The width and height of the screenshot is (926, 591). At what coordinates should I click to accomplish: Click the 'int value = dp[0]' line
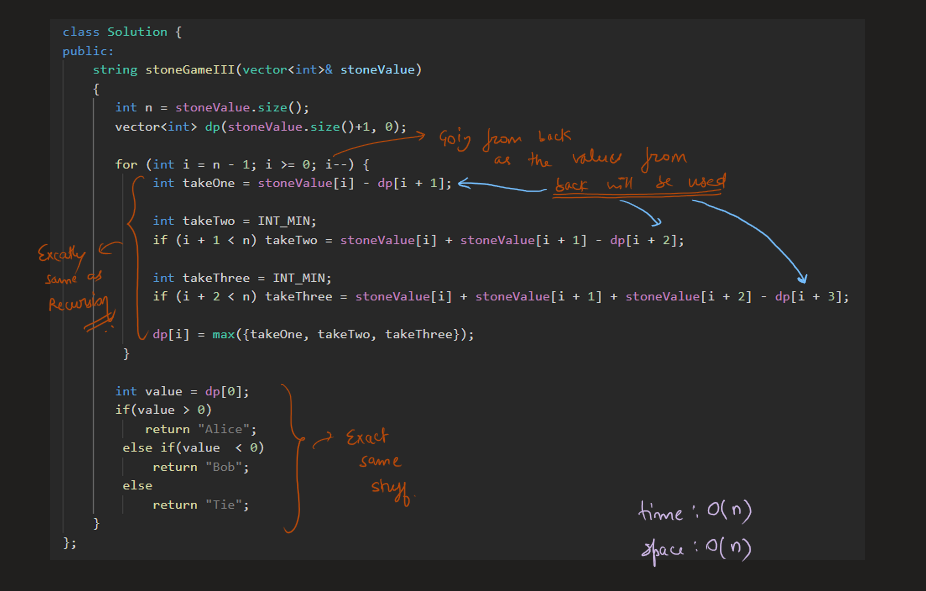[182, 391]
